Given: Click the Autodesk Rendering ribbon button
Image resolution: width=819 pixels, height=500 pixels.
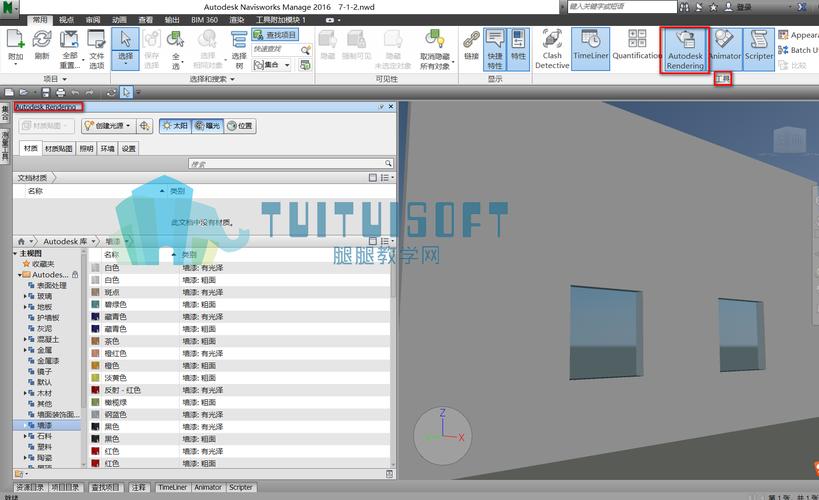Looking at the screenshot, I should coord(685,48).
